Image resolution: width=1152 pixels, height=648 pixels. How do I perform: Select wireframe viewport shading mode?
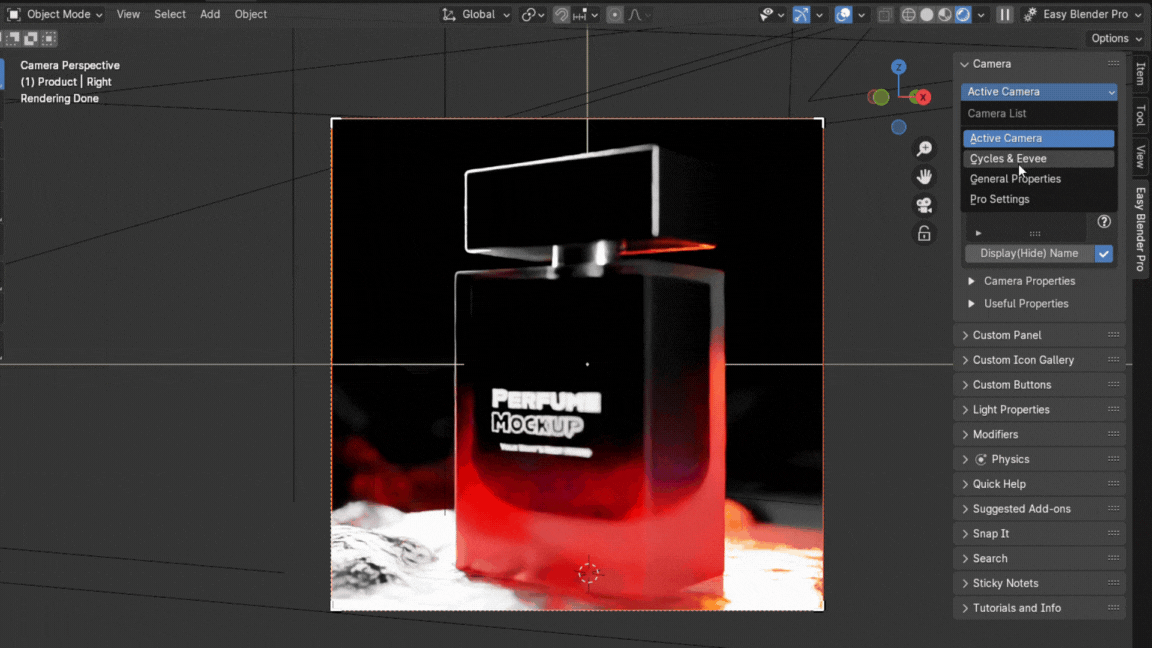pyautogui.click(x=908, y=15)
